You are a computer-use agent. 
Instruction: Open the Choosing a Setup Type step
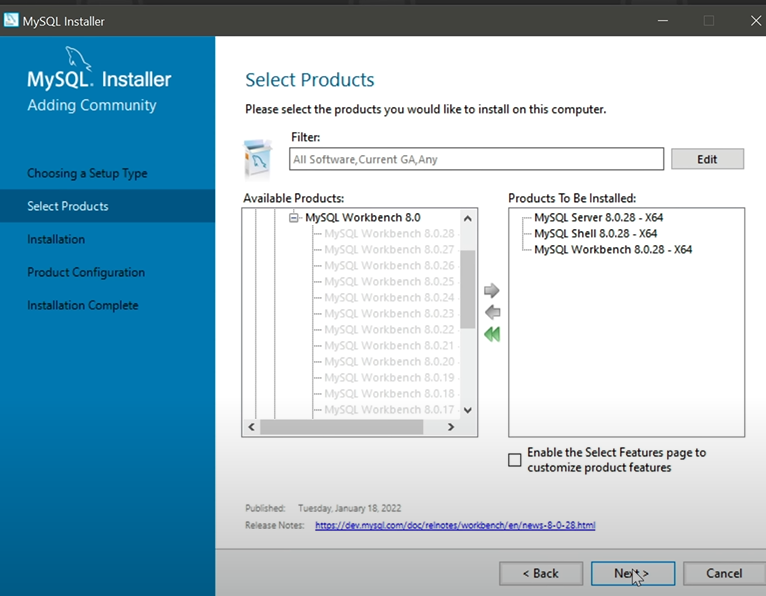point(87,173)
